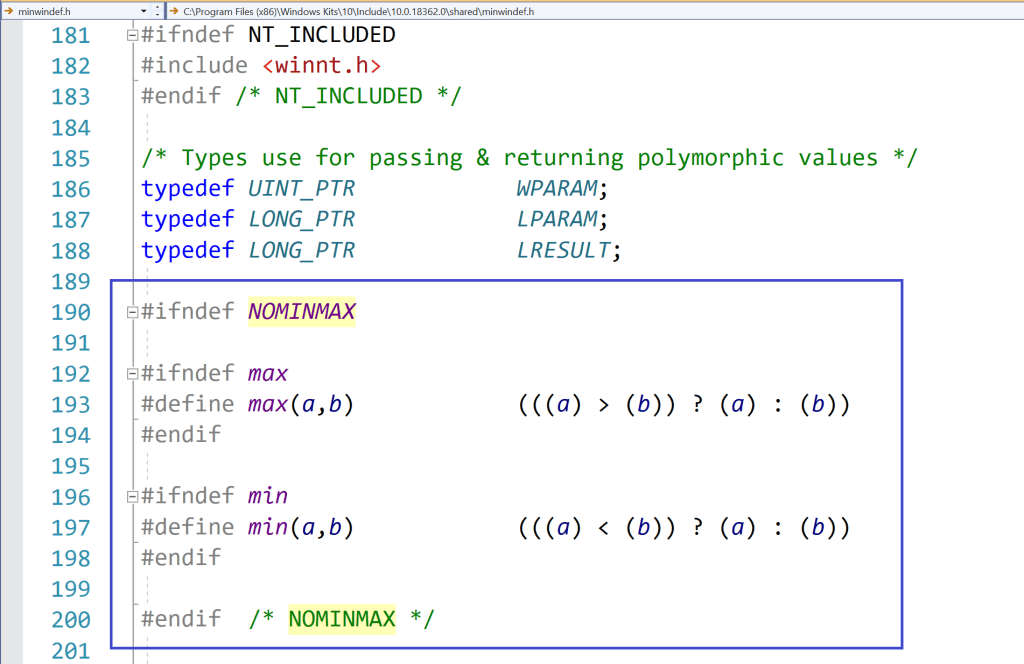The image size is (1024, 664).
Task: Click the orange arrow icon beside minwindef.h
Action: [8, 9]
